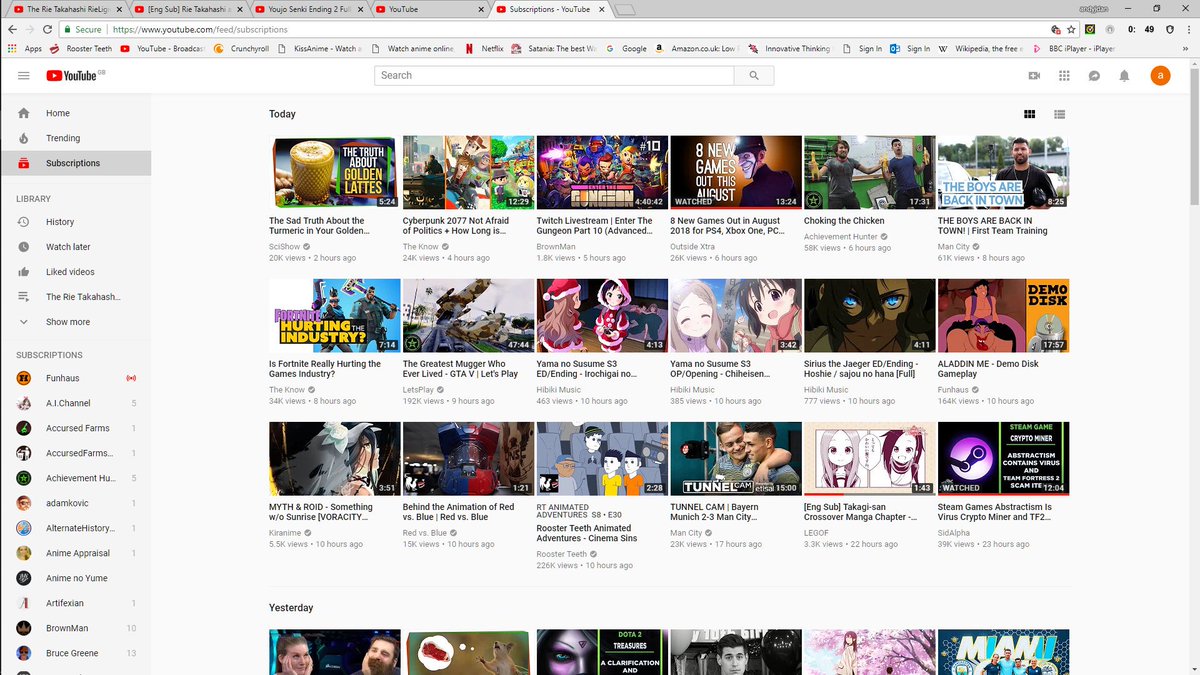Click the Artifexian channel avatar
Viewport: 1200px width, 675px height.
coord(24,603)
